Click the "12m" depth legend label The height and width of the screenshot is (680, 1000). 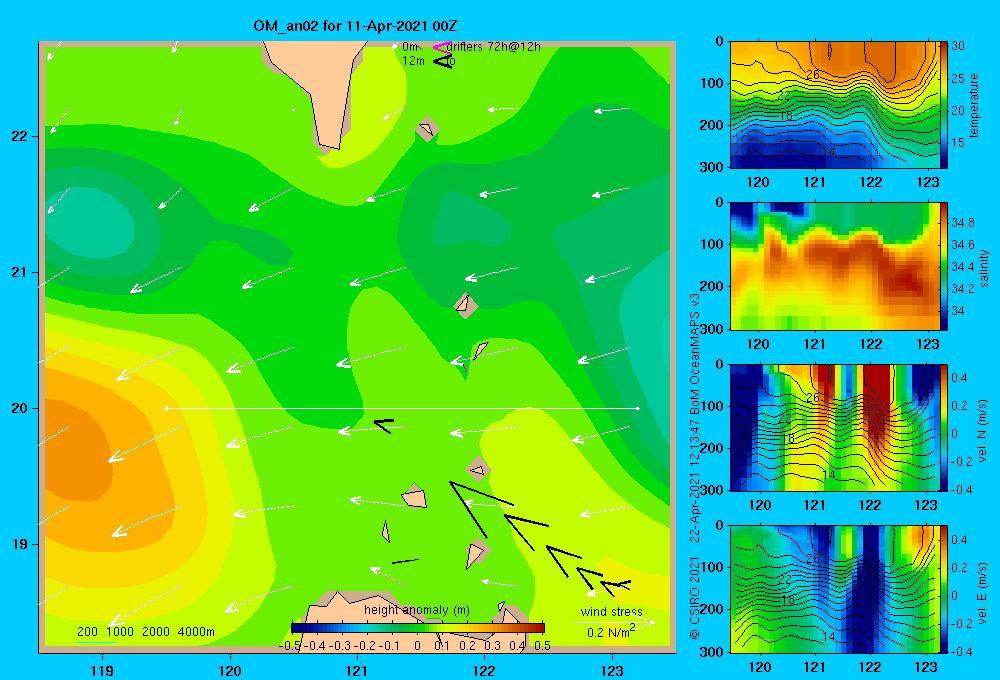click(413, 61)
